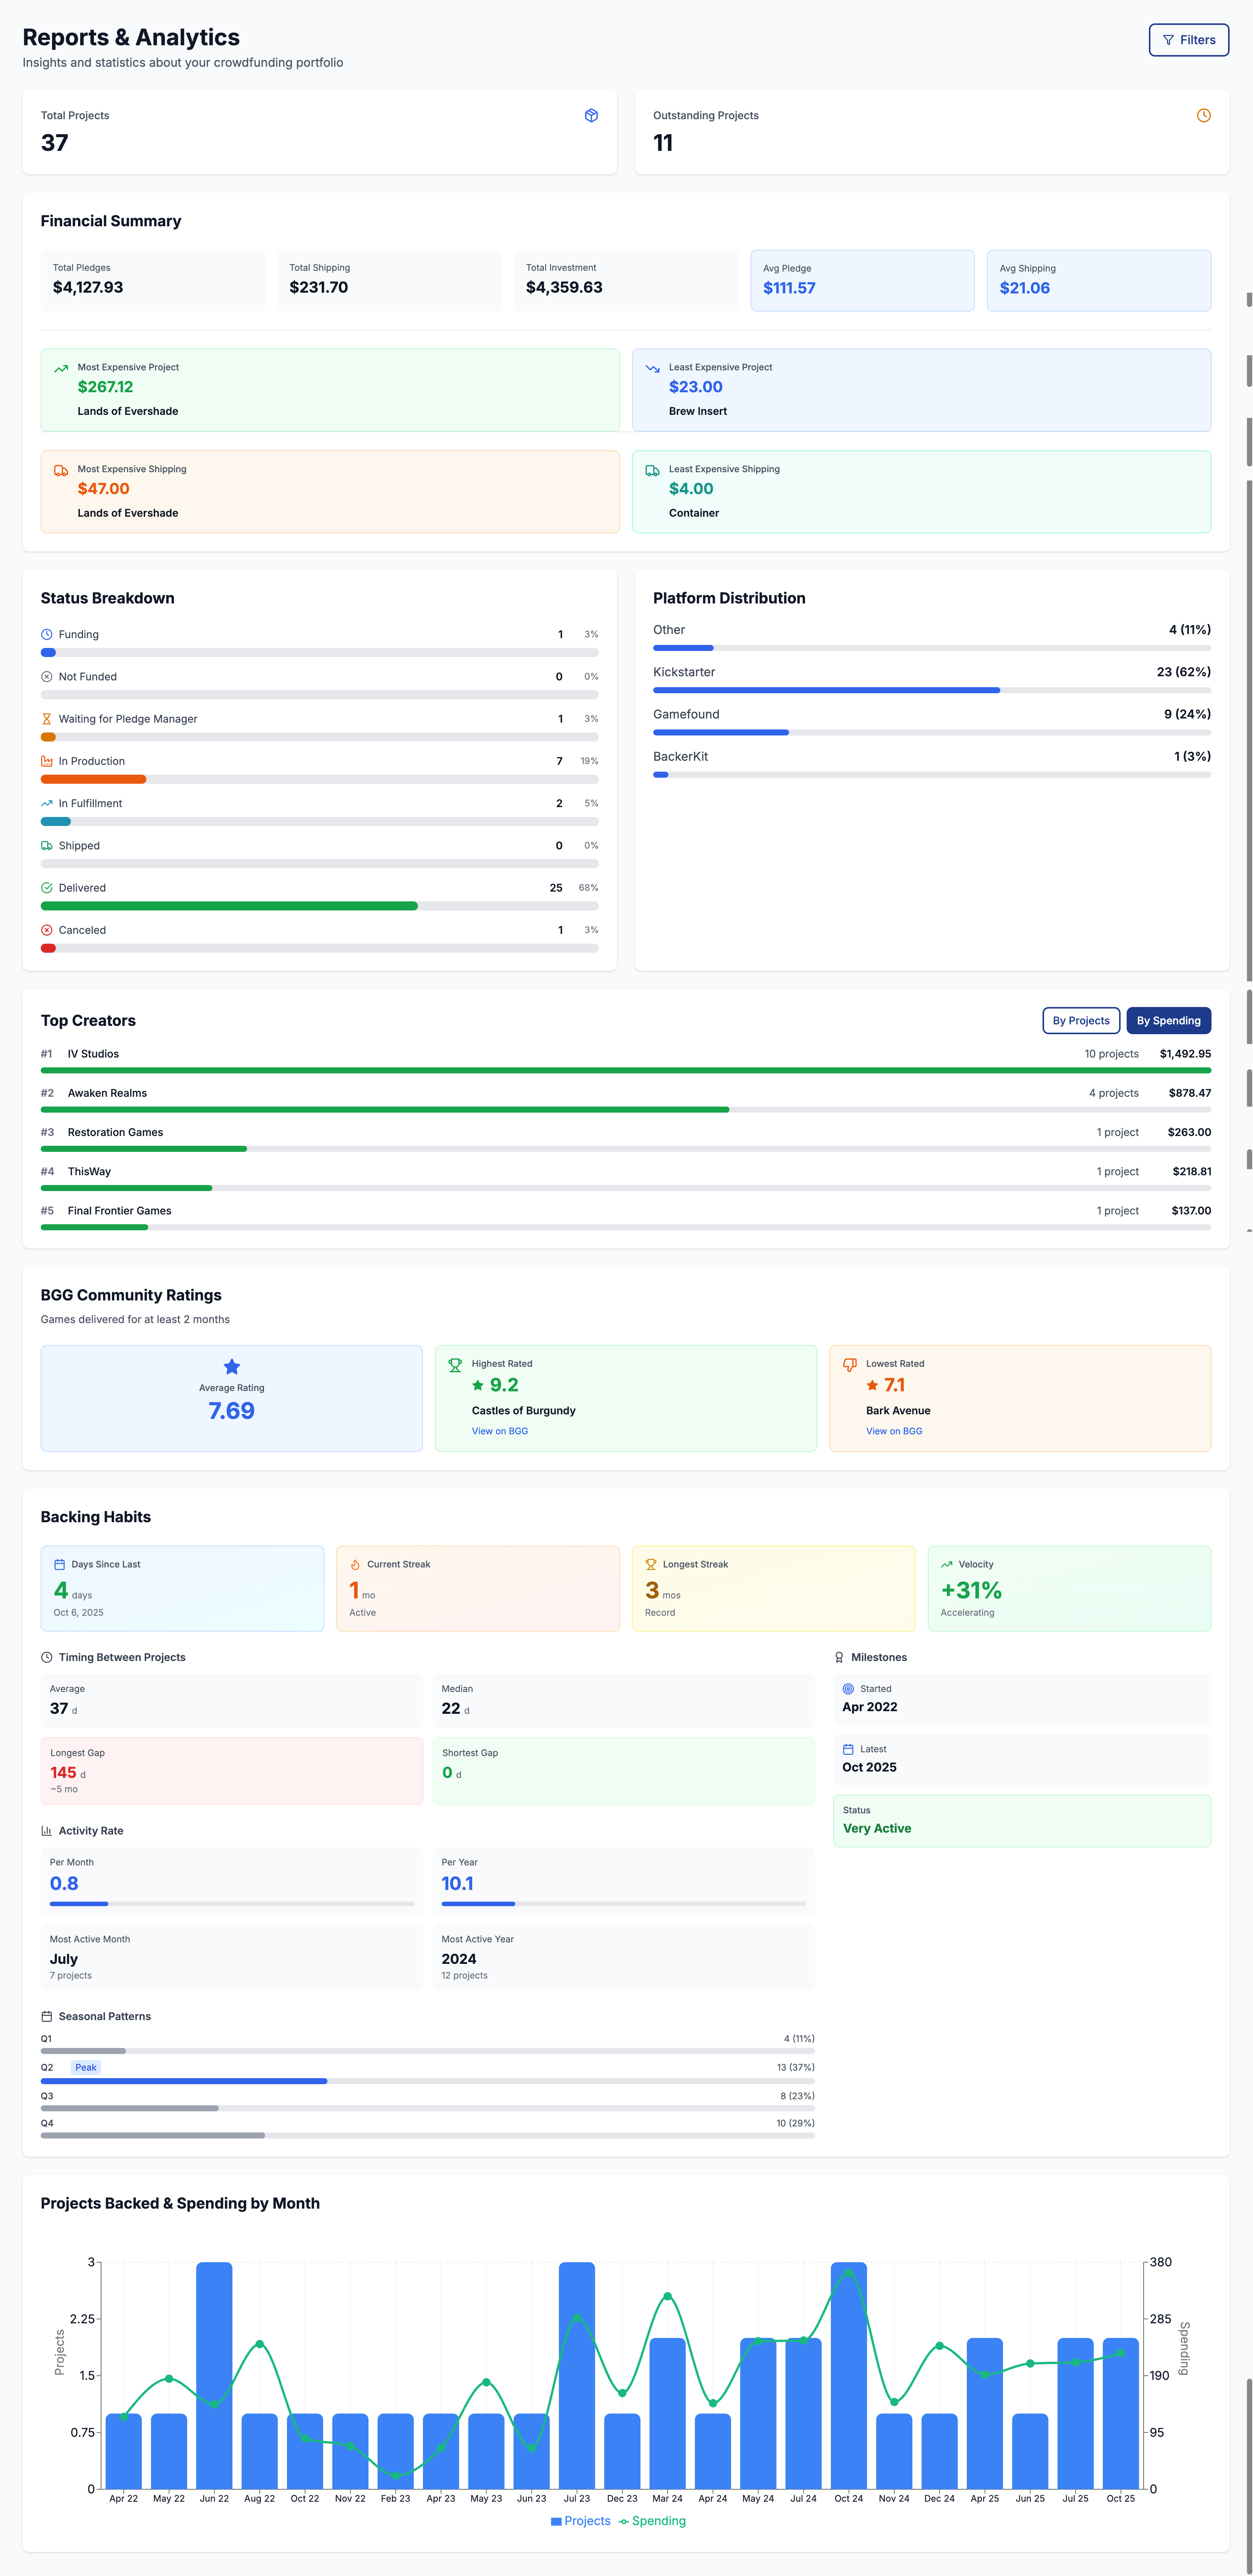The height and width of the screenshot is (2576, 1253).
Task: Toggle the Projects legend under the monthly chart
Action: pyautogui.click(x=580, y=2520)
